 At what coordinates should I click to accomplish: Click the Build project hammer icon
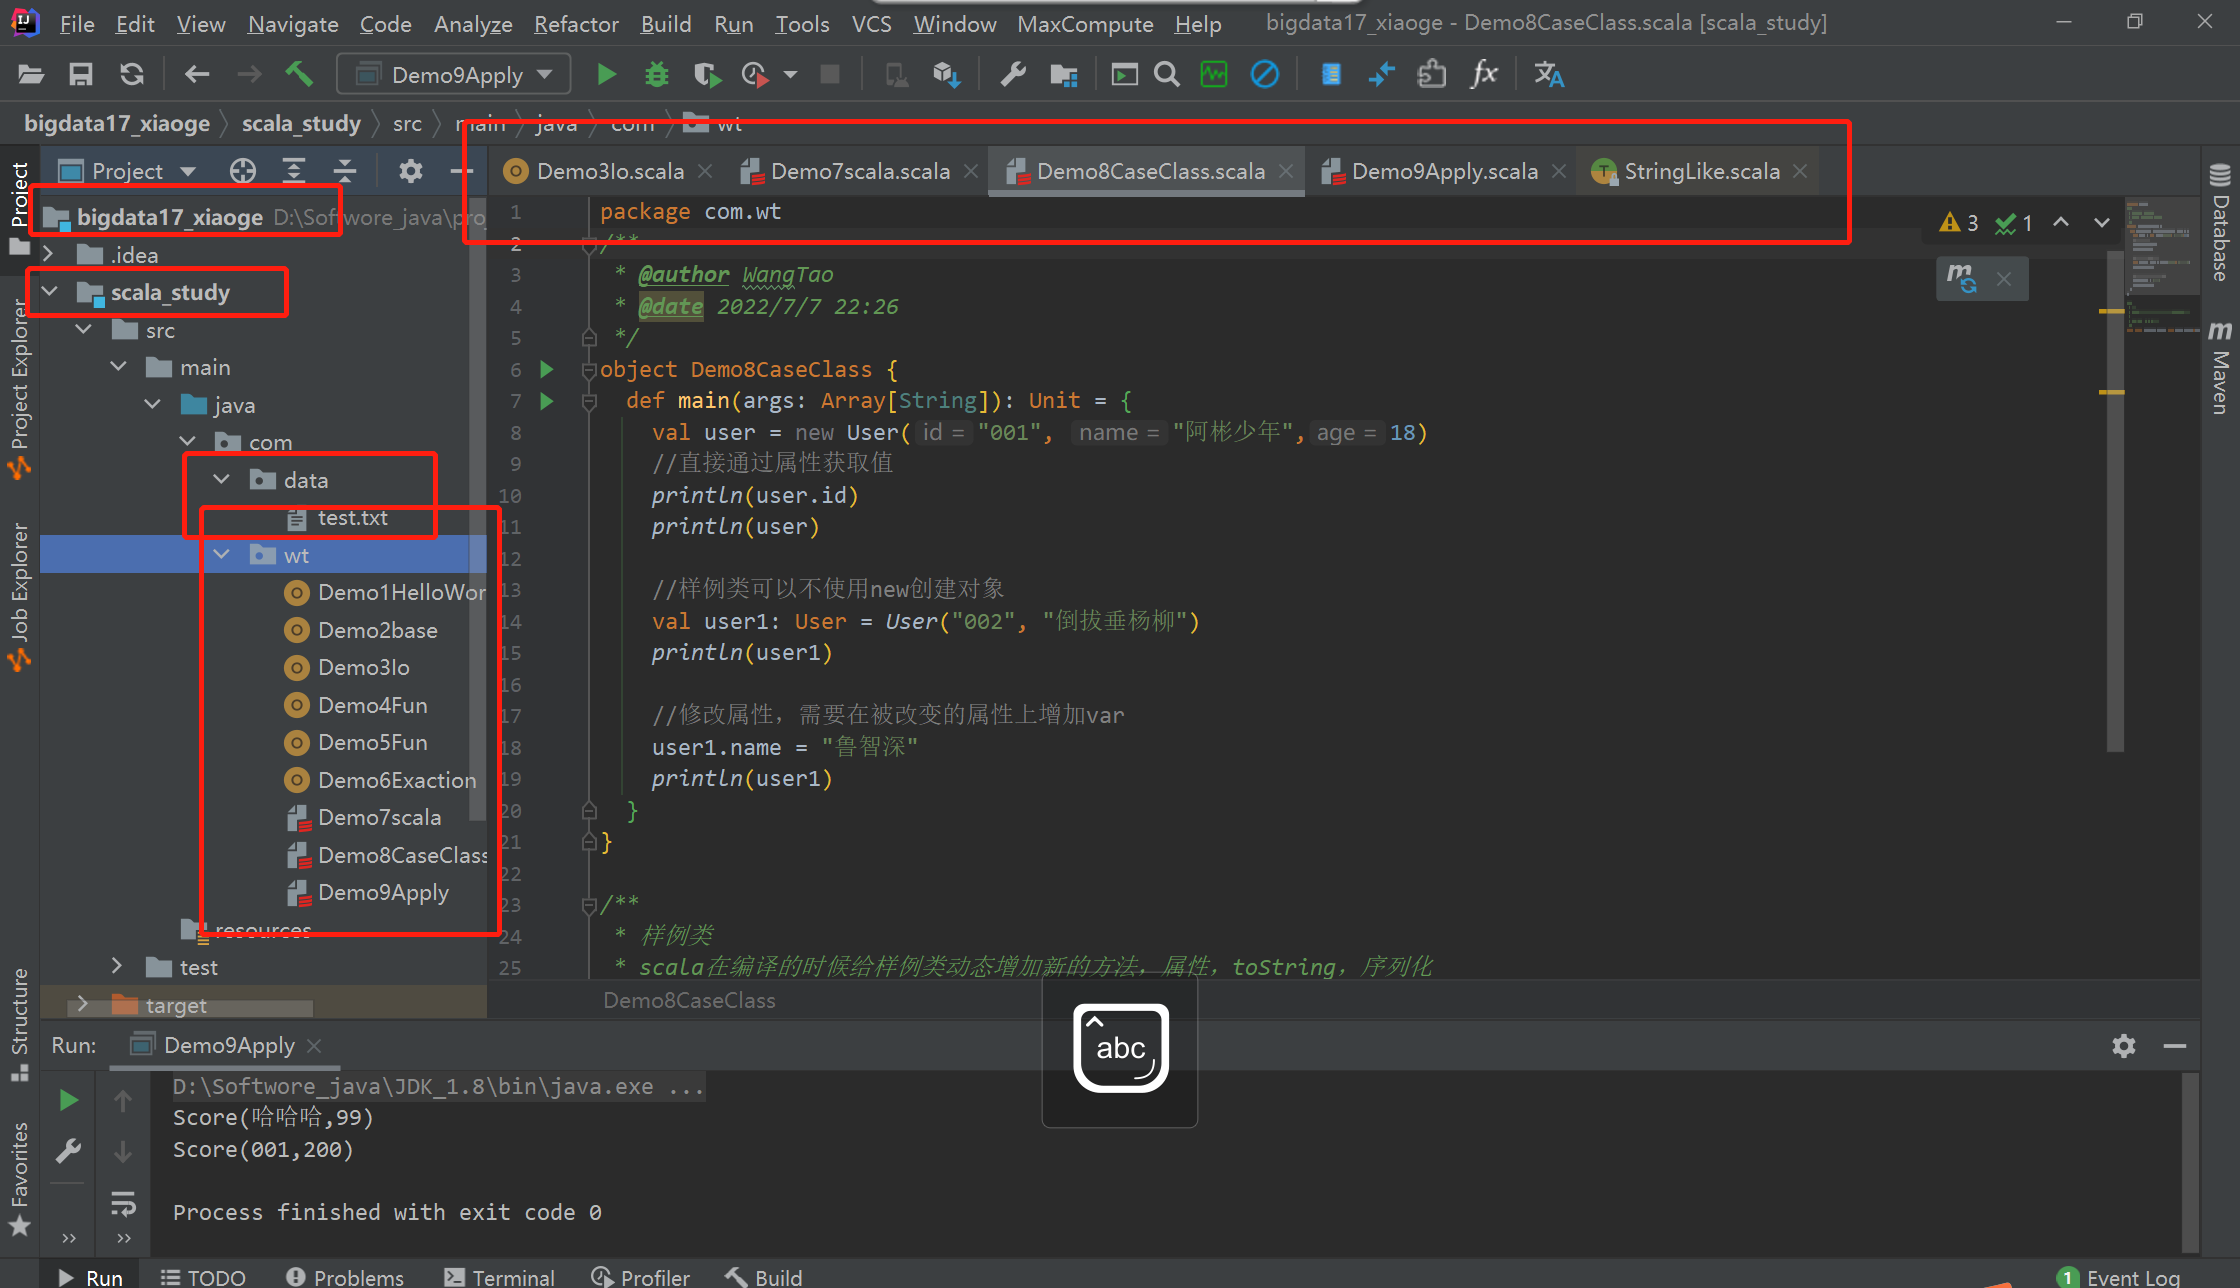coord(299,74)
